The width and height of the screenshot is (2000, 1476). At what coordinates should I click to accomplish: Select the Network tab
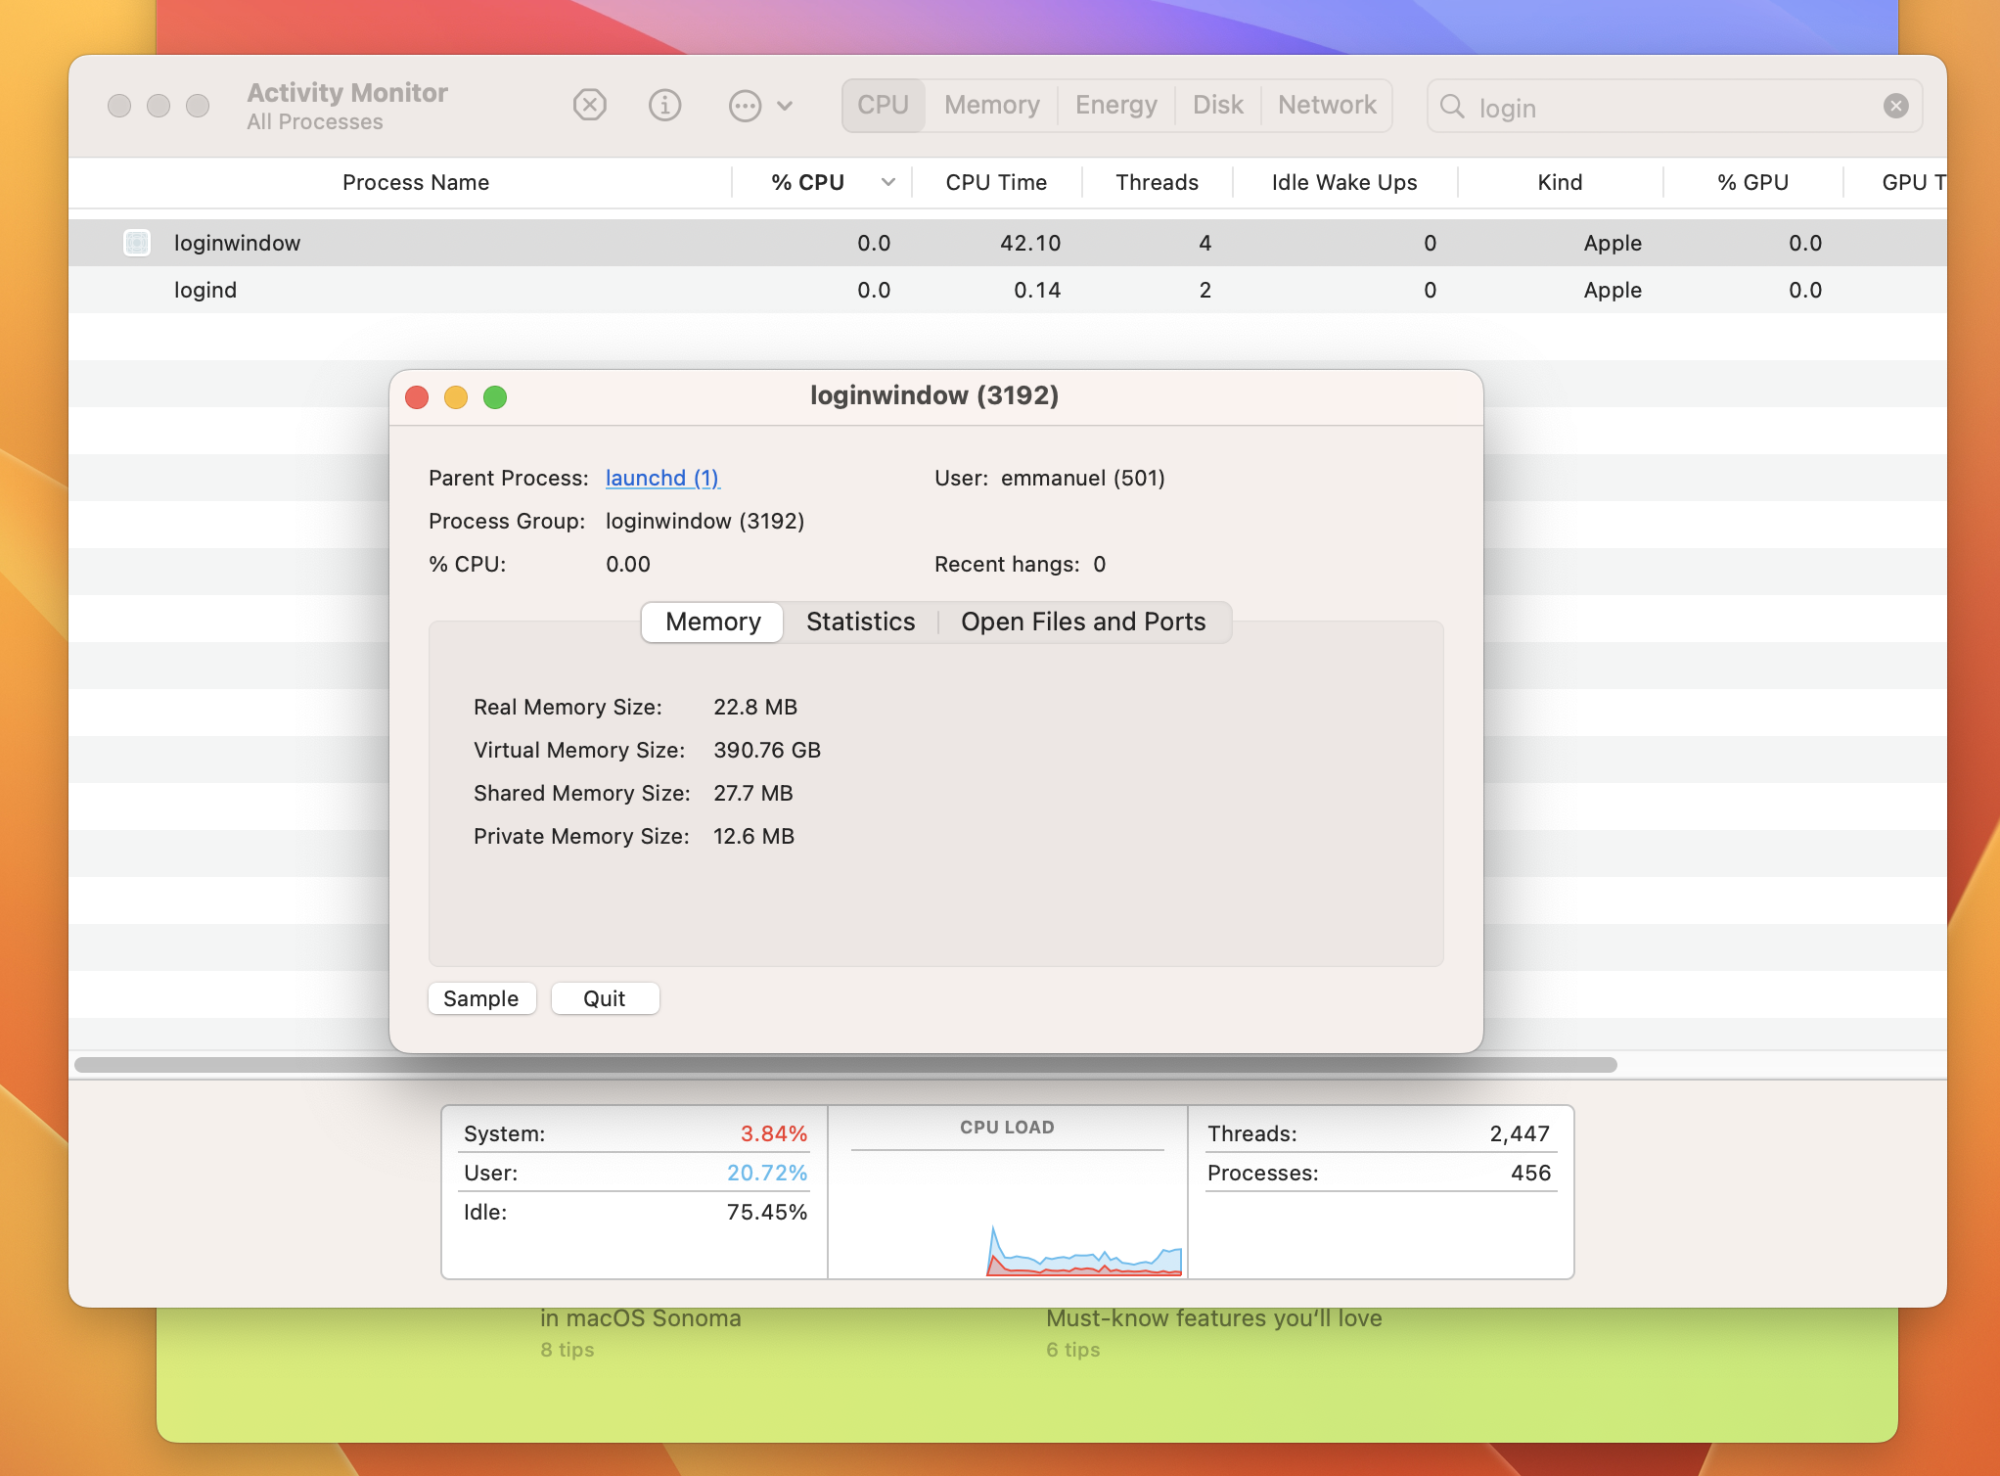[x=1327, y=105]
